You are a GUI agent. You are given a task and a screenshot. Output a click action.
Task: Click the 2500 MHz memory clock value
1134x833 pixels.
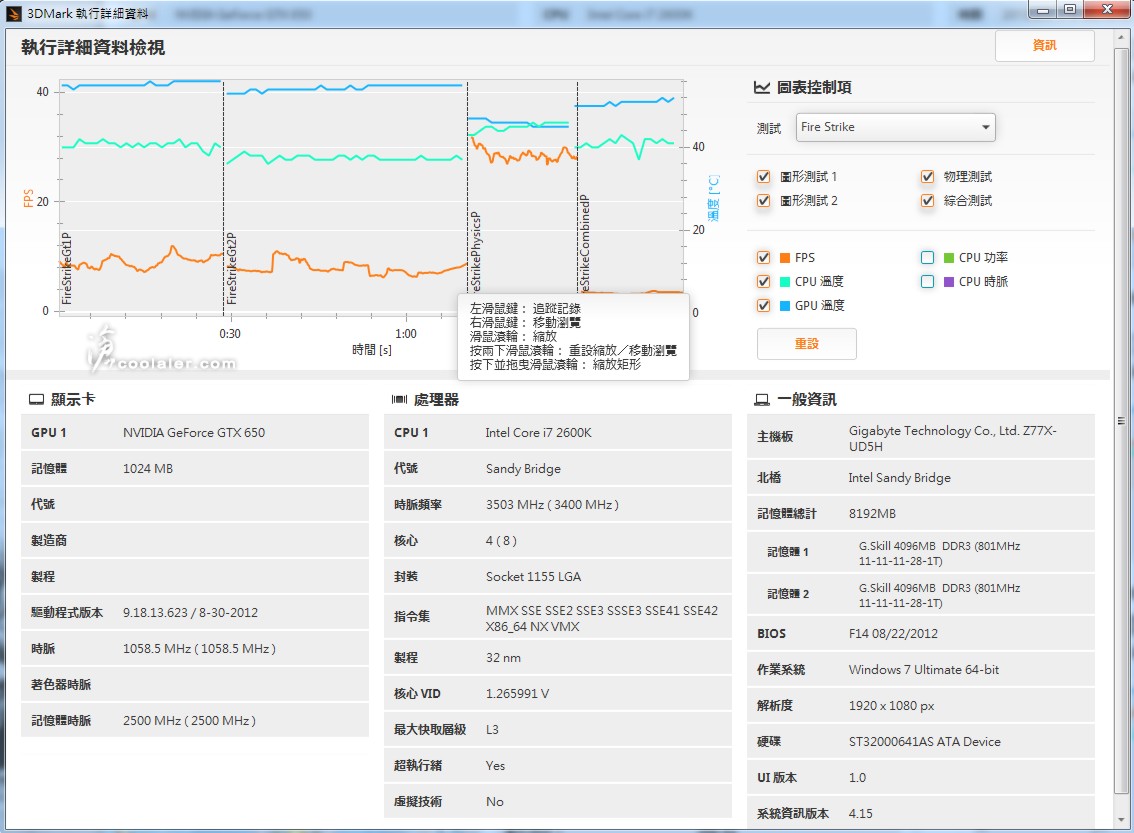[189, 721]
